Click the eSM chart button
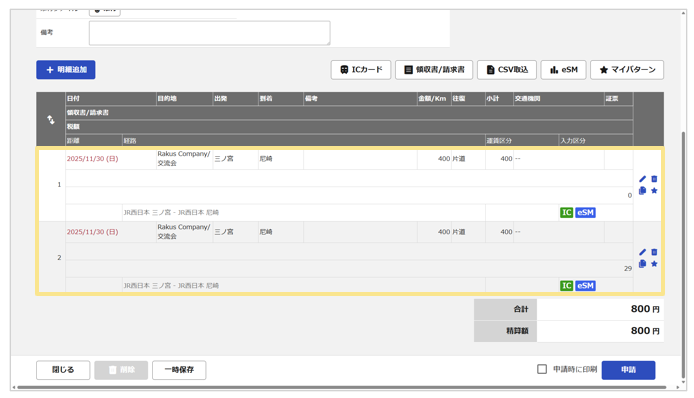The width and height of the screenshot is (694, 398). [x=563, y=70]
